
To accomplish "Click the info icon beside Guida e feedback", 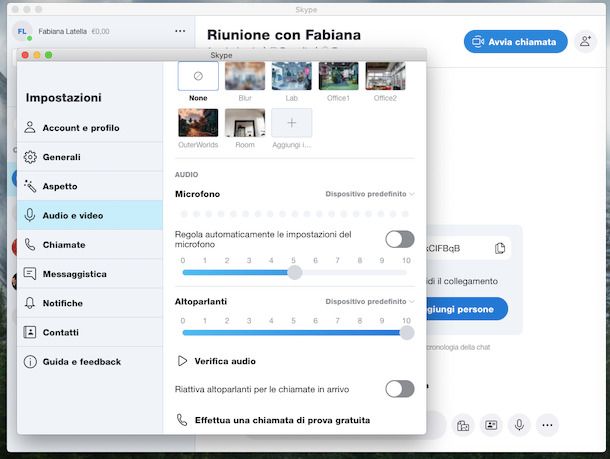I will (x=30, y=361).
